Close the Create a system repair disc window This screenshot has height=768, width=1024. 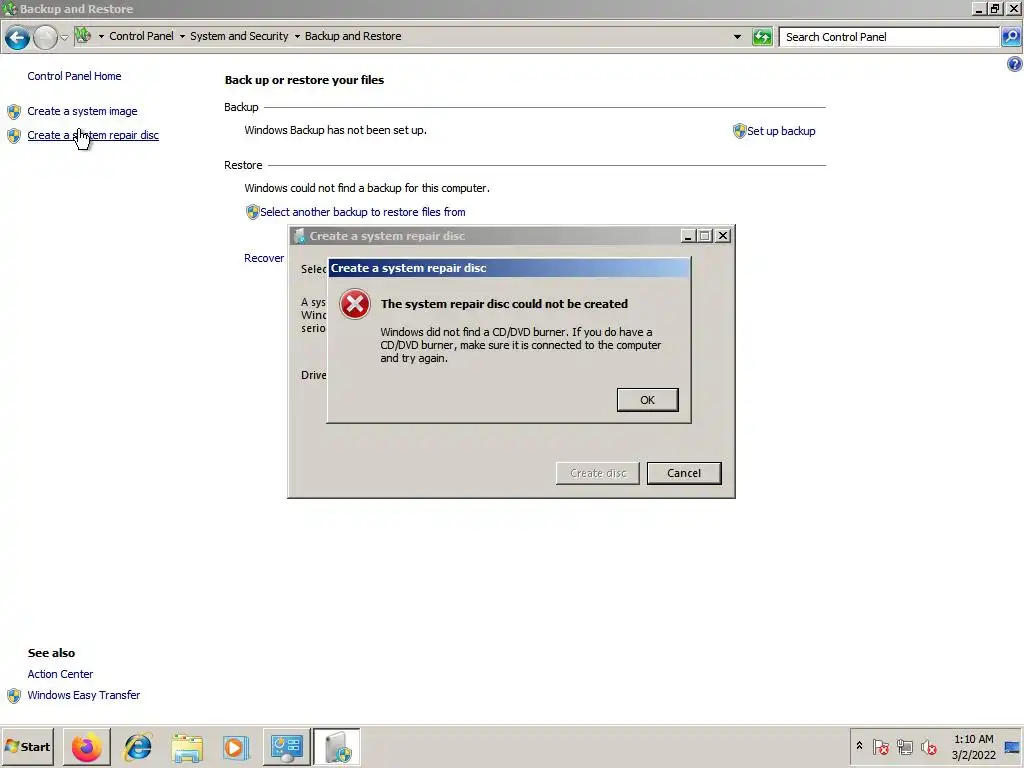coord(722,236)
